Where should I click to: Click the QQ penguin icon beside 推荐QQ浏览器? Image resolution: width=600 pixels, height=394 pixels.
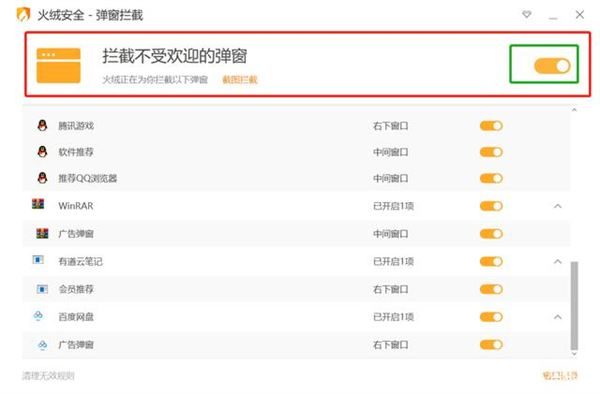click(42, 178)
